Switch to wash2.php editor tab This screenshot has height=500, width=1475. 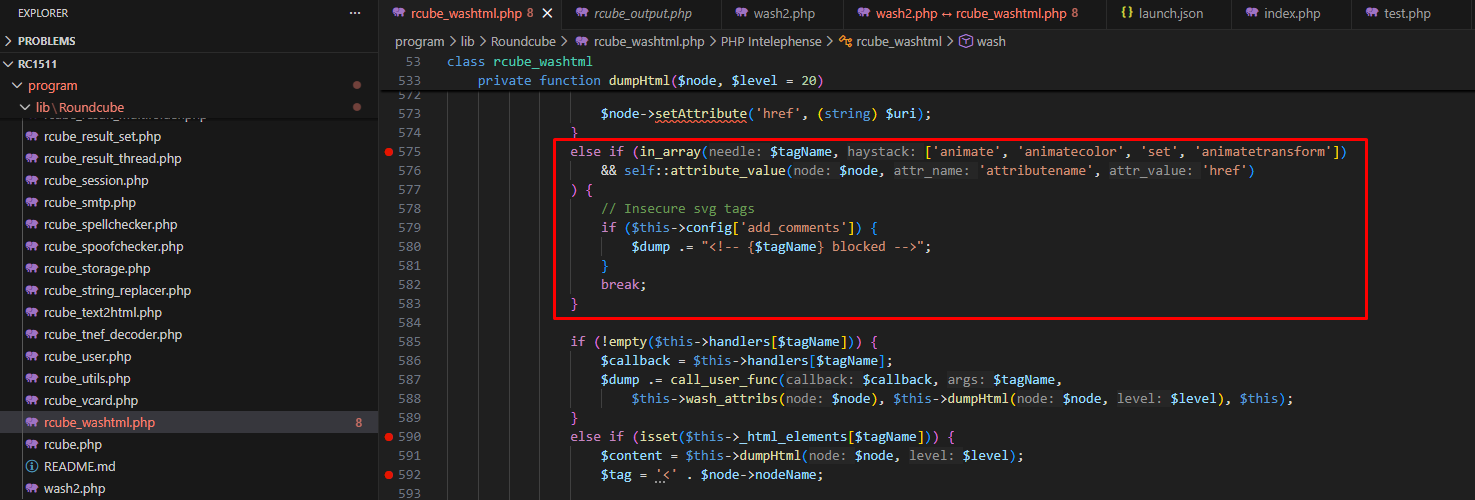[x=783, y=14]
